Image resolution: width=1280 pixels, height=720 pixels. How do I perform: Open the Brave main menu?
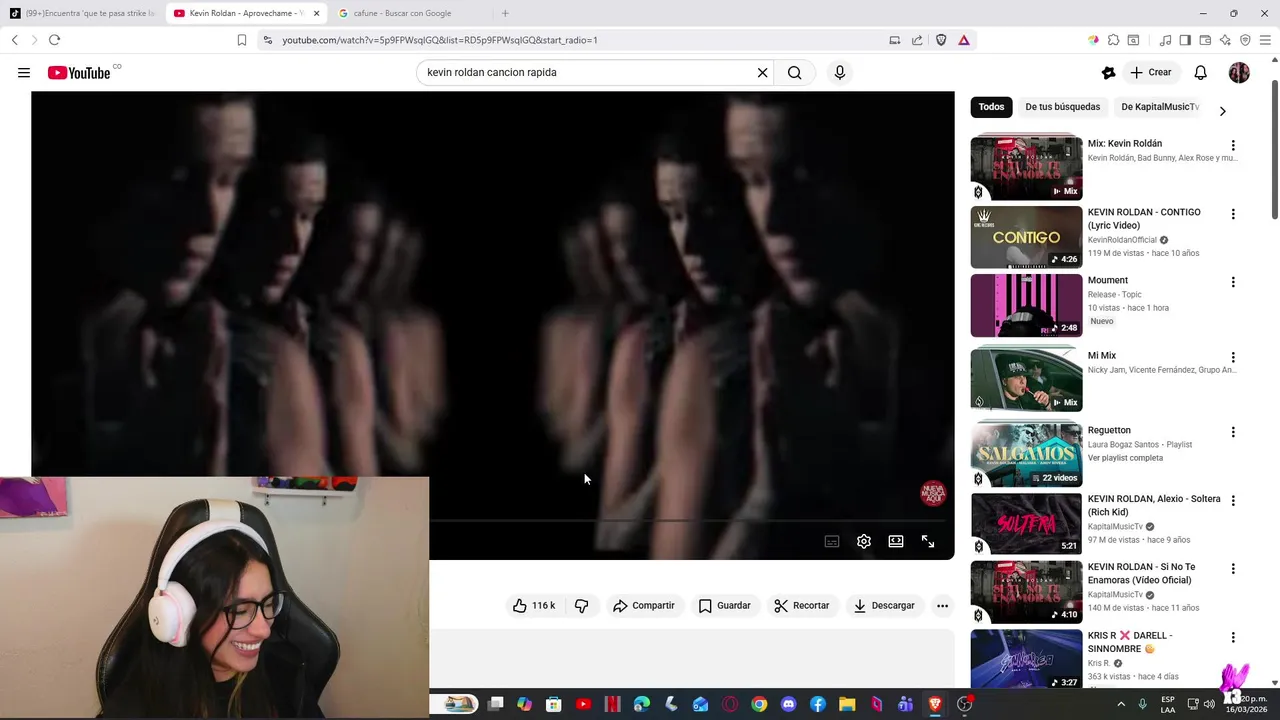1266,40
